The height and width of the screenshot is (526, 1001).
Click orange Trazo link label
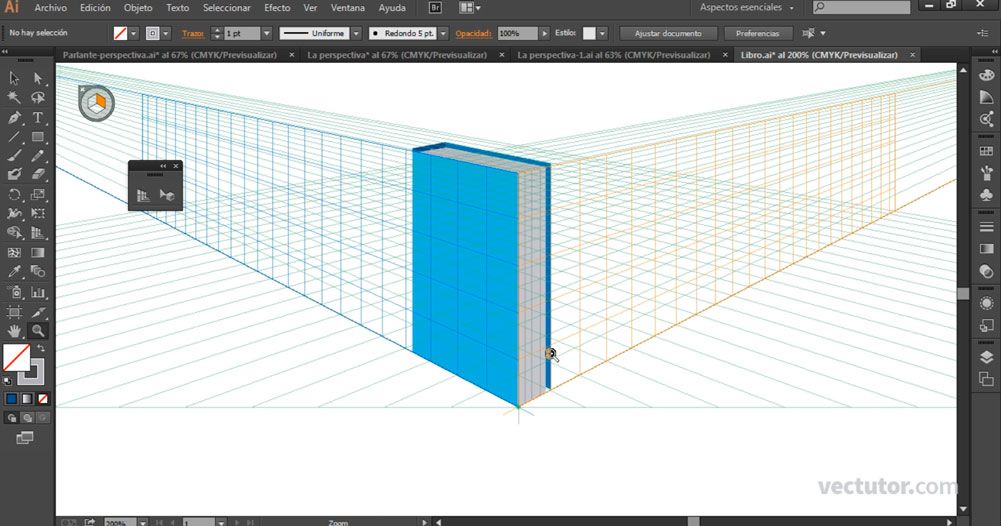(x=193, y=33)
